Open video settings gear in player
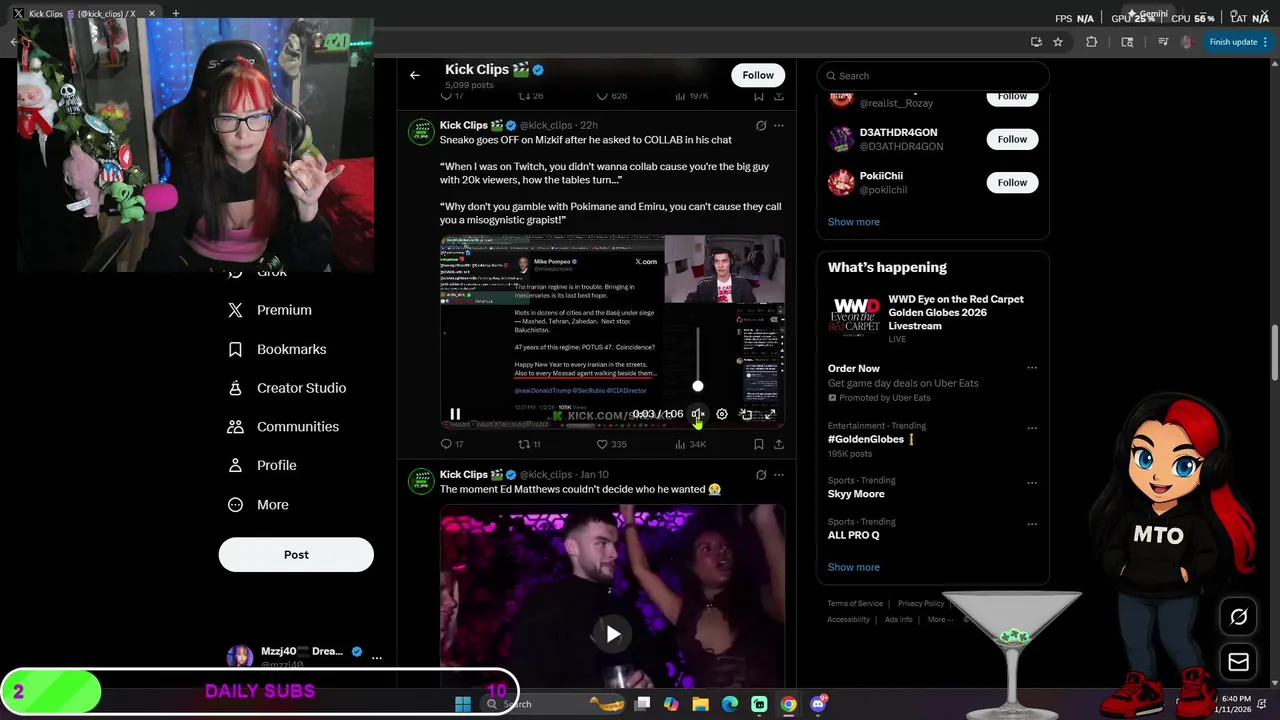The width and height of the screenshot is (1280, 720). click(722, 414)
